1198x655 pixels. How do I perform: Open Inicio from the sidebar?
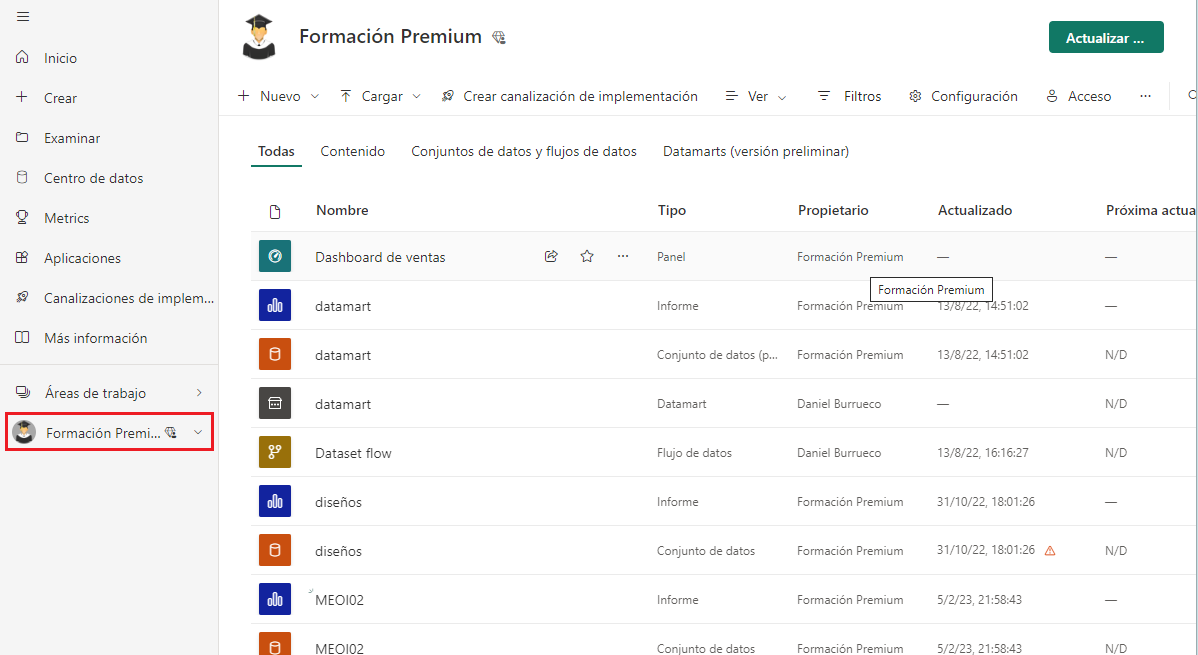60,58
